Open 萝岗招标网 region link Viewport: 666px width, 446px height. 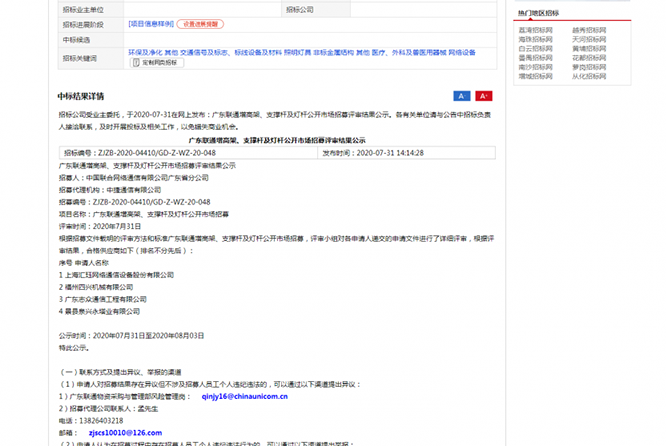pos(589,67)
